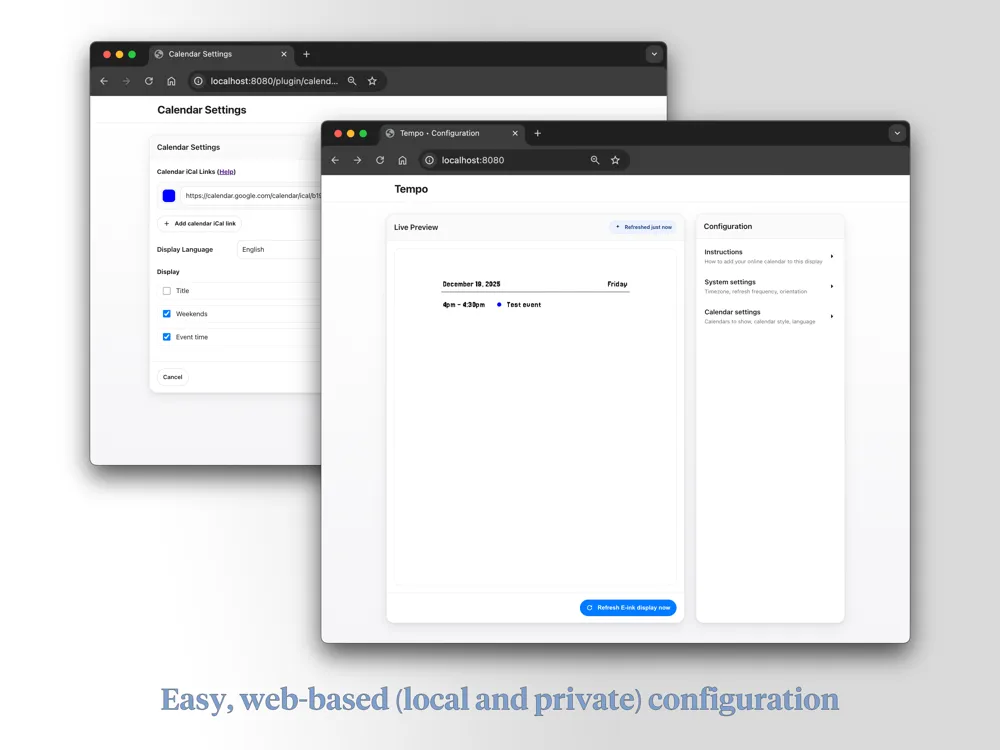Open tab list dropdown in Calendar Settings window

pos(654,54)
